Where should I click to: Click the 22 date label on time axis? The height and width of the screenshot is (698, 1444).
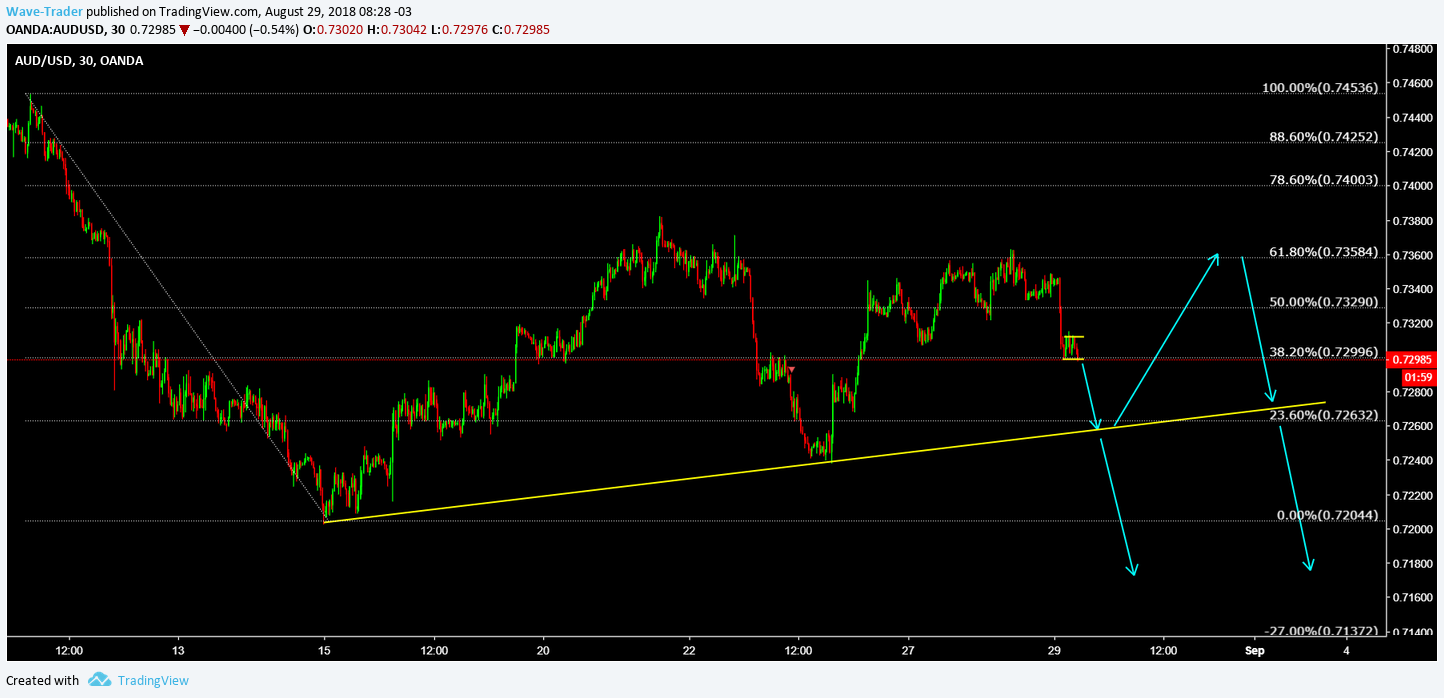(688, 650)
